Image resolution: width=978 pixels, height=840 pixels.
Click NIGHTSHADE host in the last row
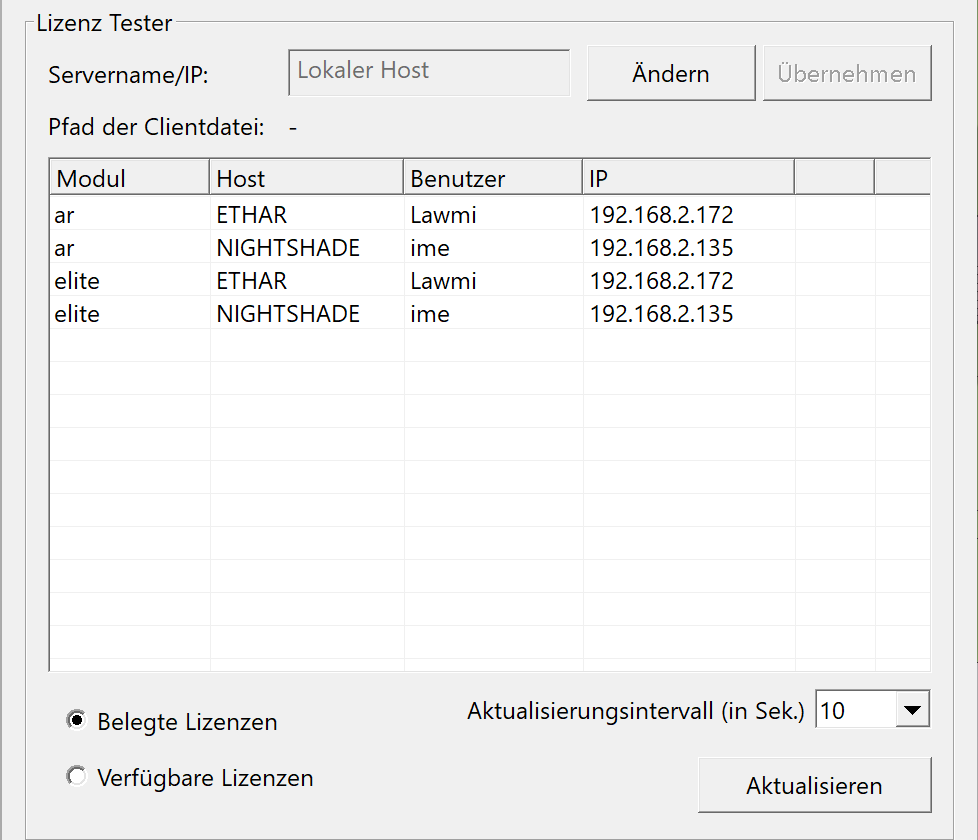(288, 314)
